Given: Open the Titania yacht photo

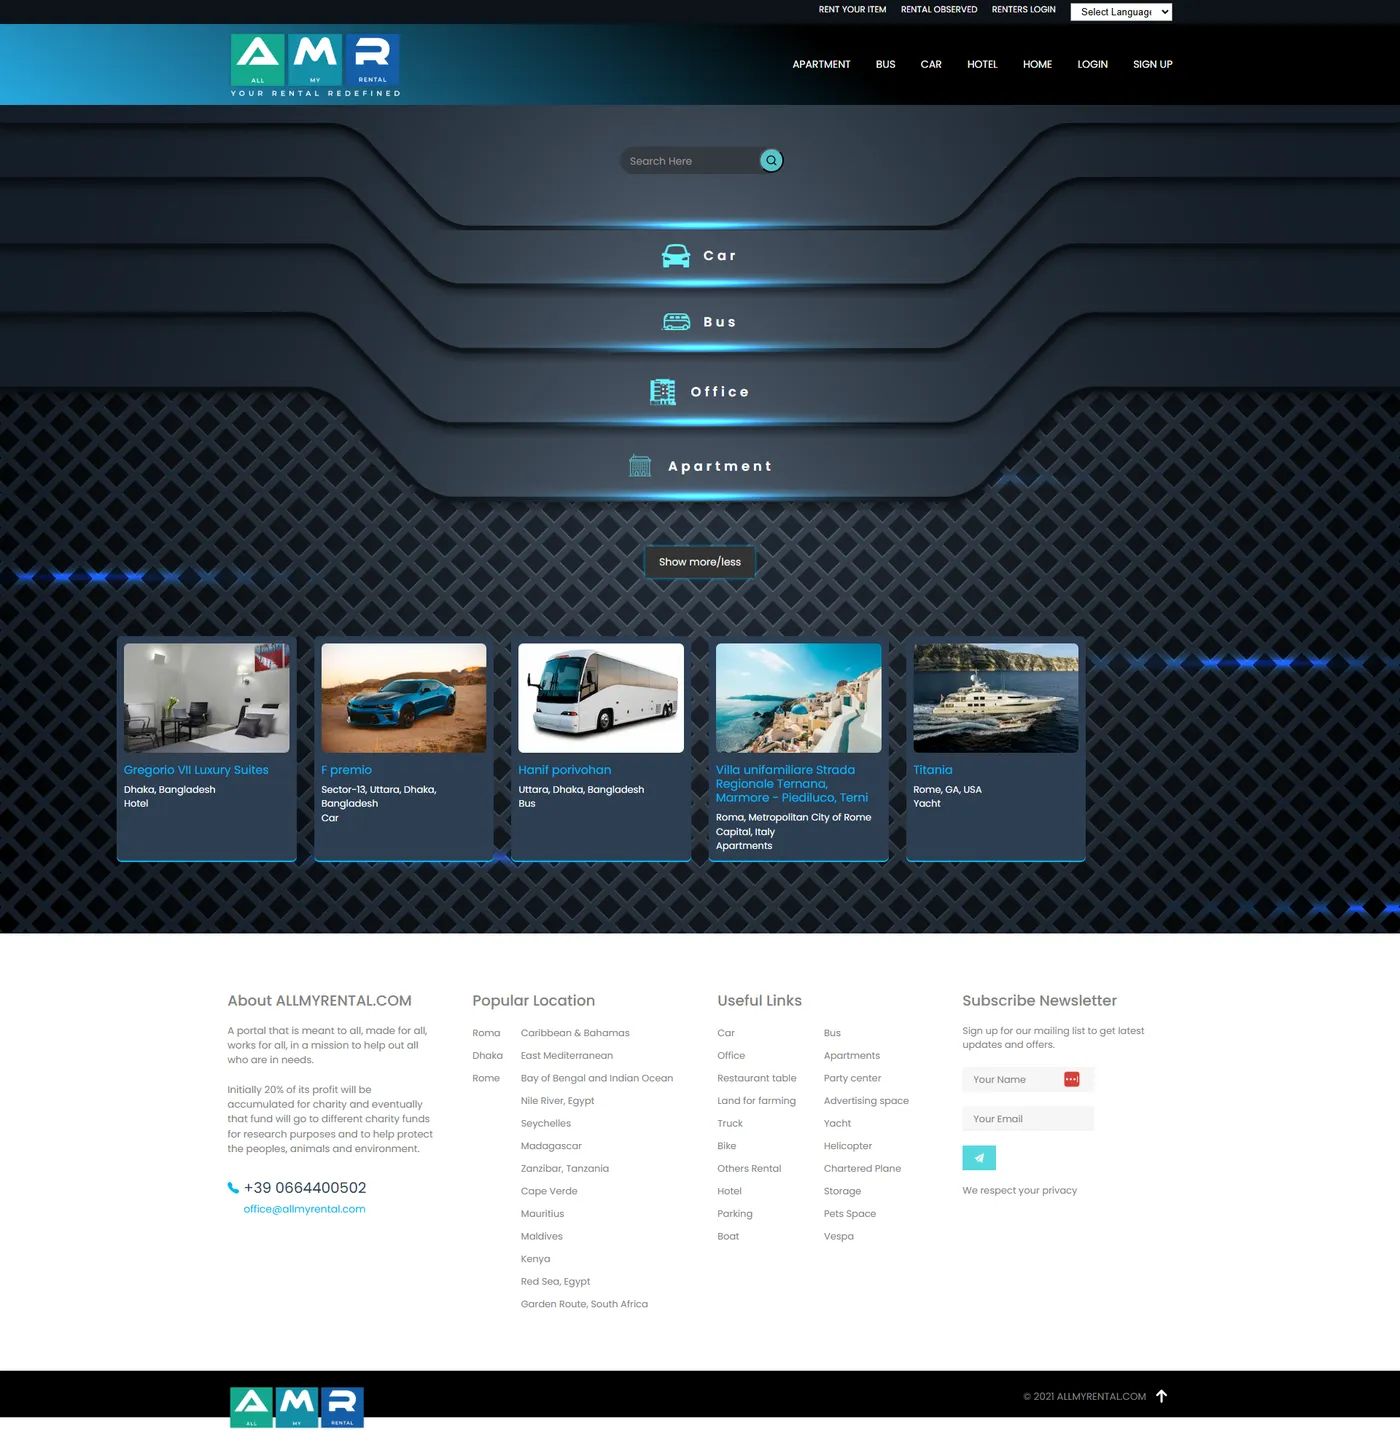Looking at the screenshot, I should 996,698.
